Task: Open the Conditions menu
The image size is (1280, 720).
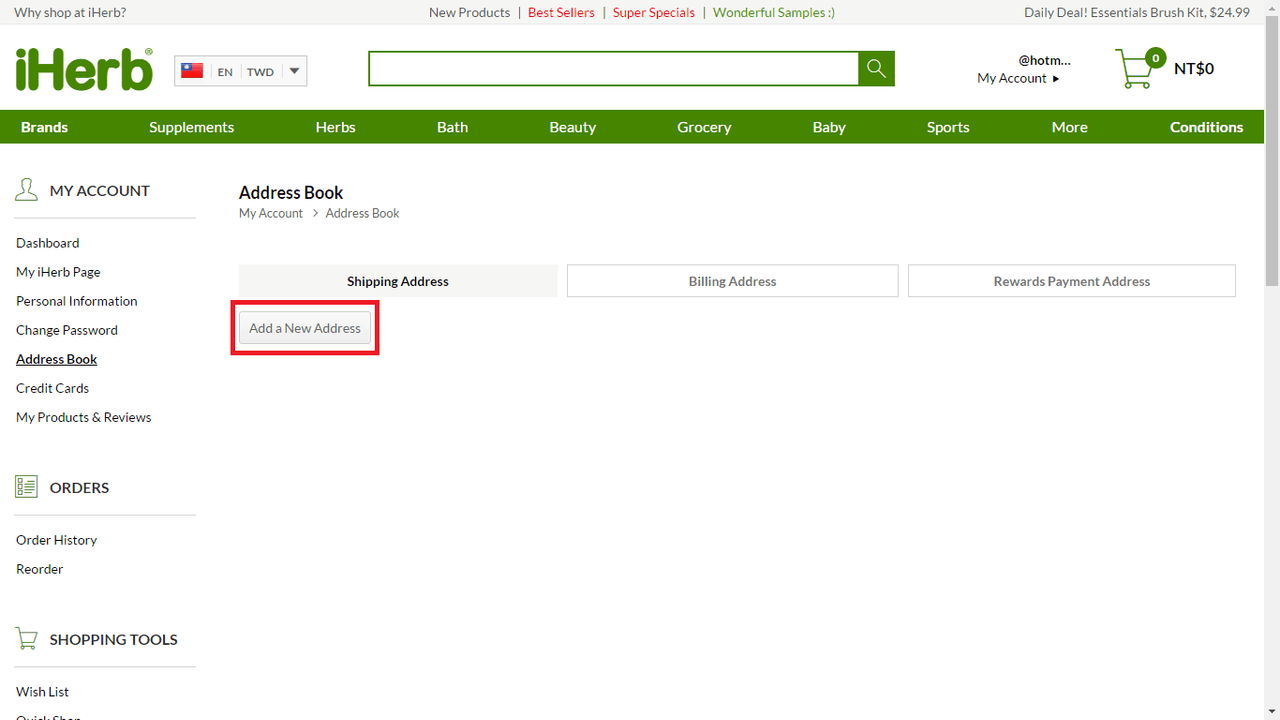Action: tap(1207, 127)
